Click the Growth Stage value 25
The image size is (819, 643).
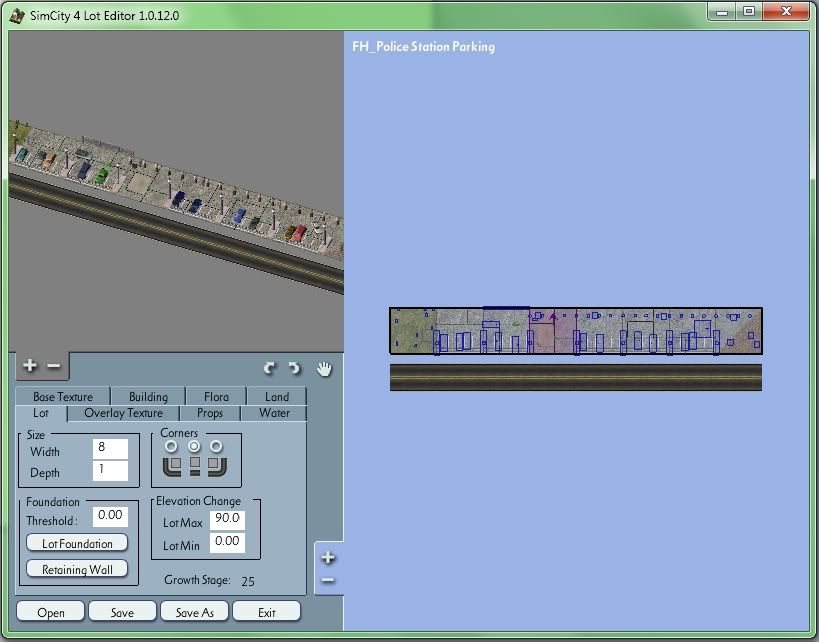[248, 581]
